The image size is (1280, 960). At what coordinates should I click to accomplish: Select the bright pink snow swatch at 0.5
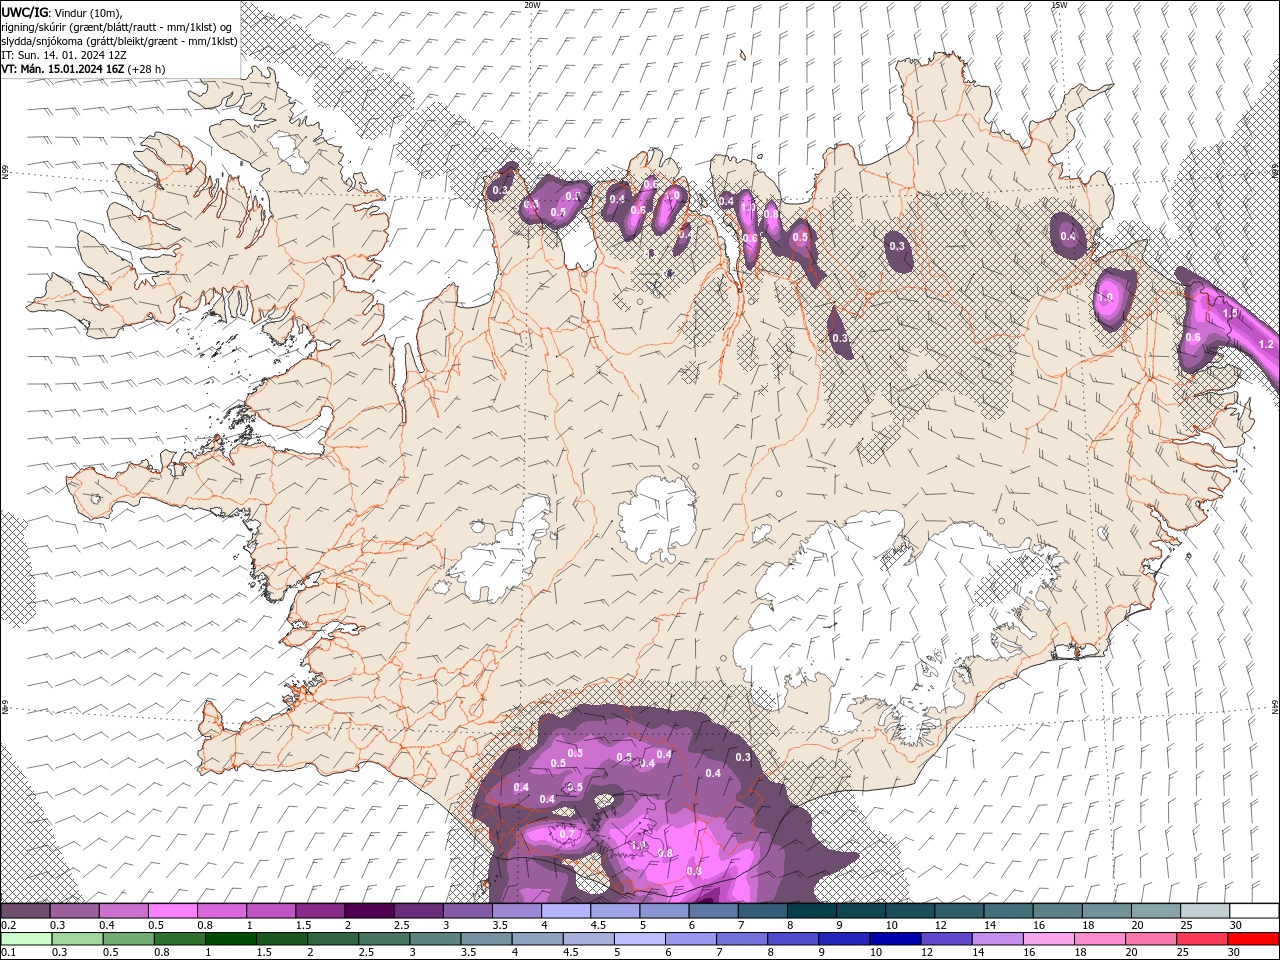coord(172,910)
